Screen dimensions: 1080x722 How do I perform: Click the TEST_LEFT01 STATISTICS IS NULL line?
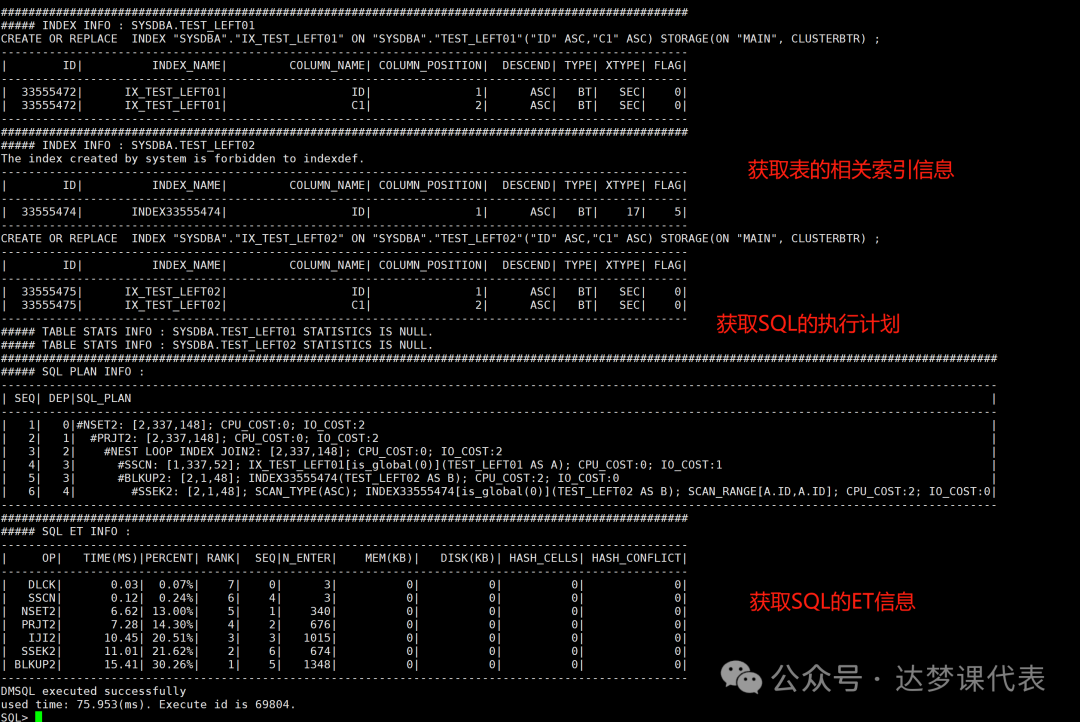(217, 331)
